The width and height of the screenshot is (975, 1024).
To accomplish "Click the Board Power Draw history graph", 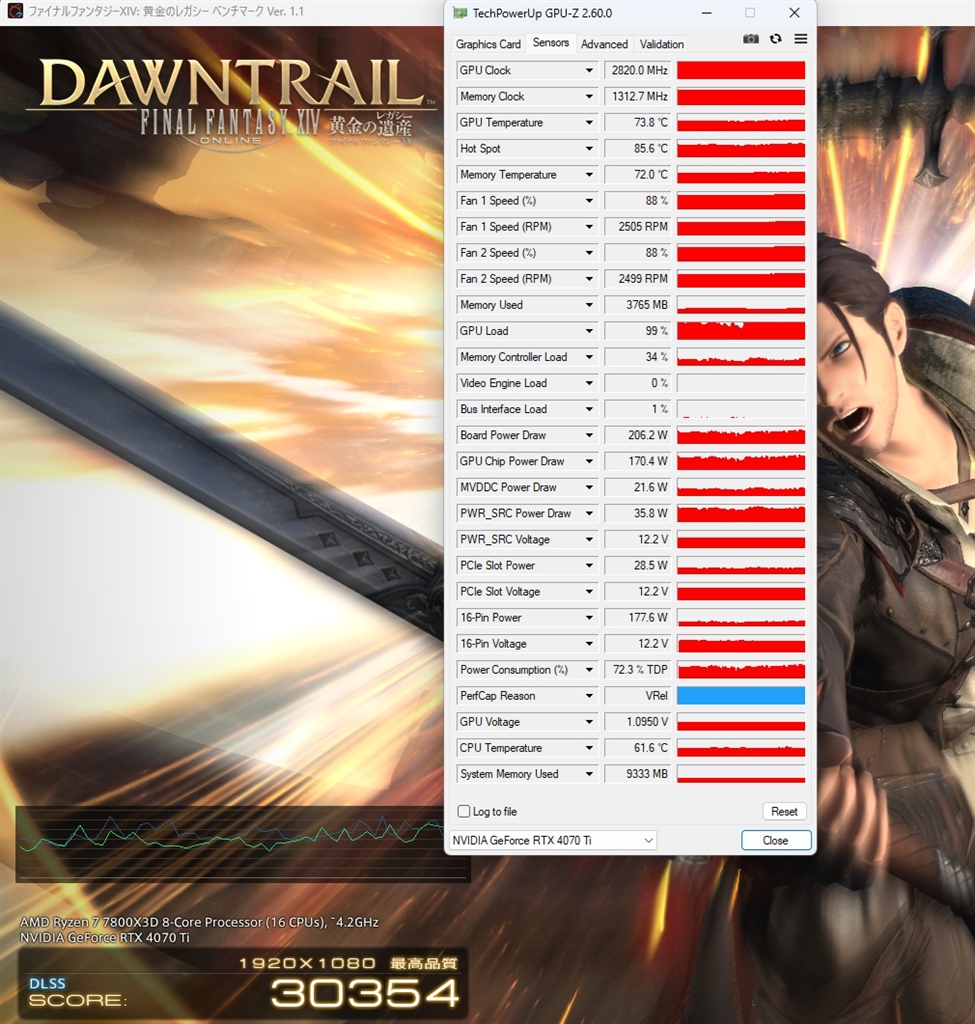I will (741, 436).
